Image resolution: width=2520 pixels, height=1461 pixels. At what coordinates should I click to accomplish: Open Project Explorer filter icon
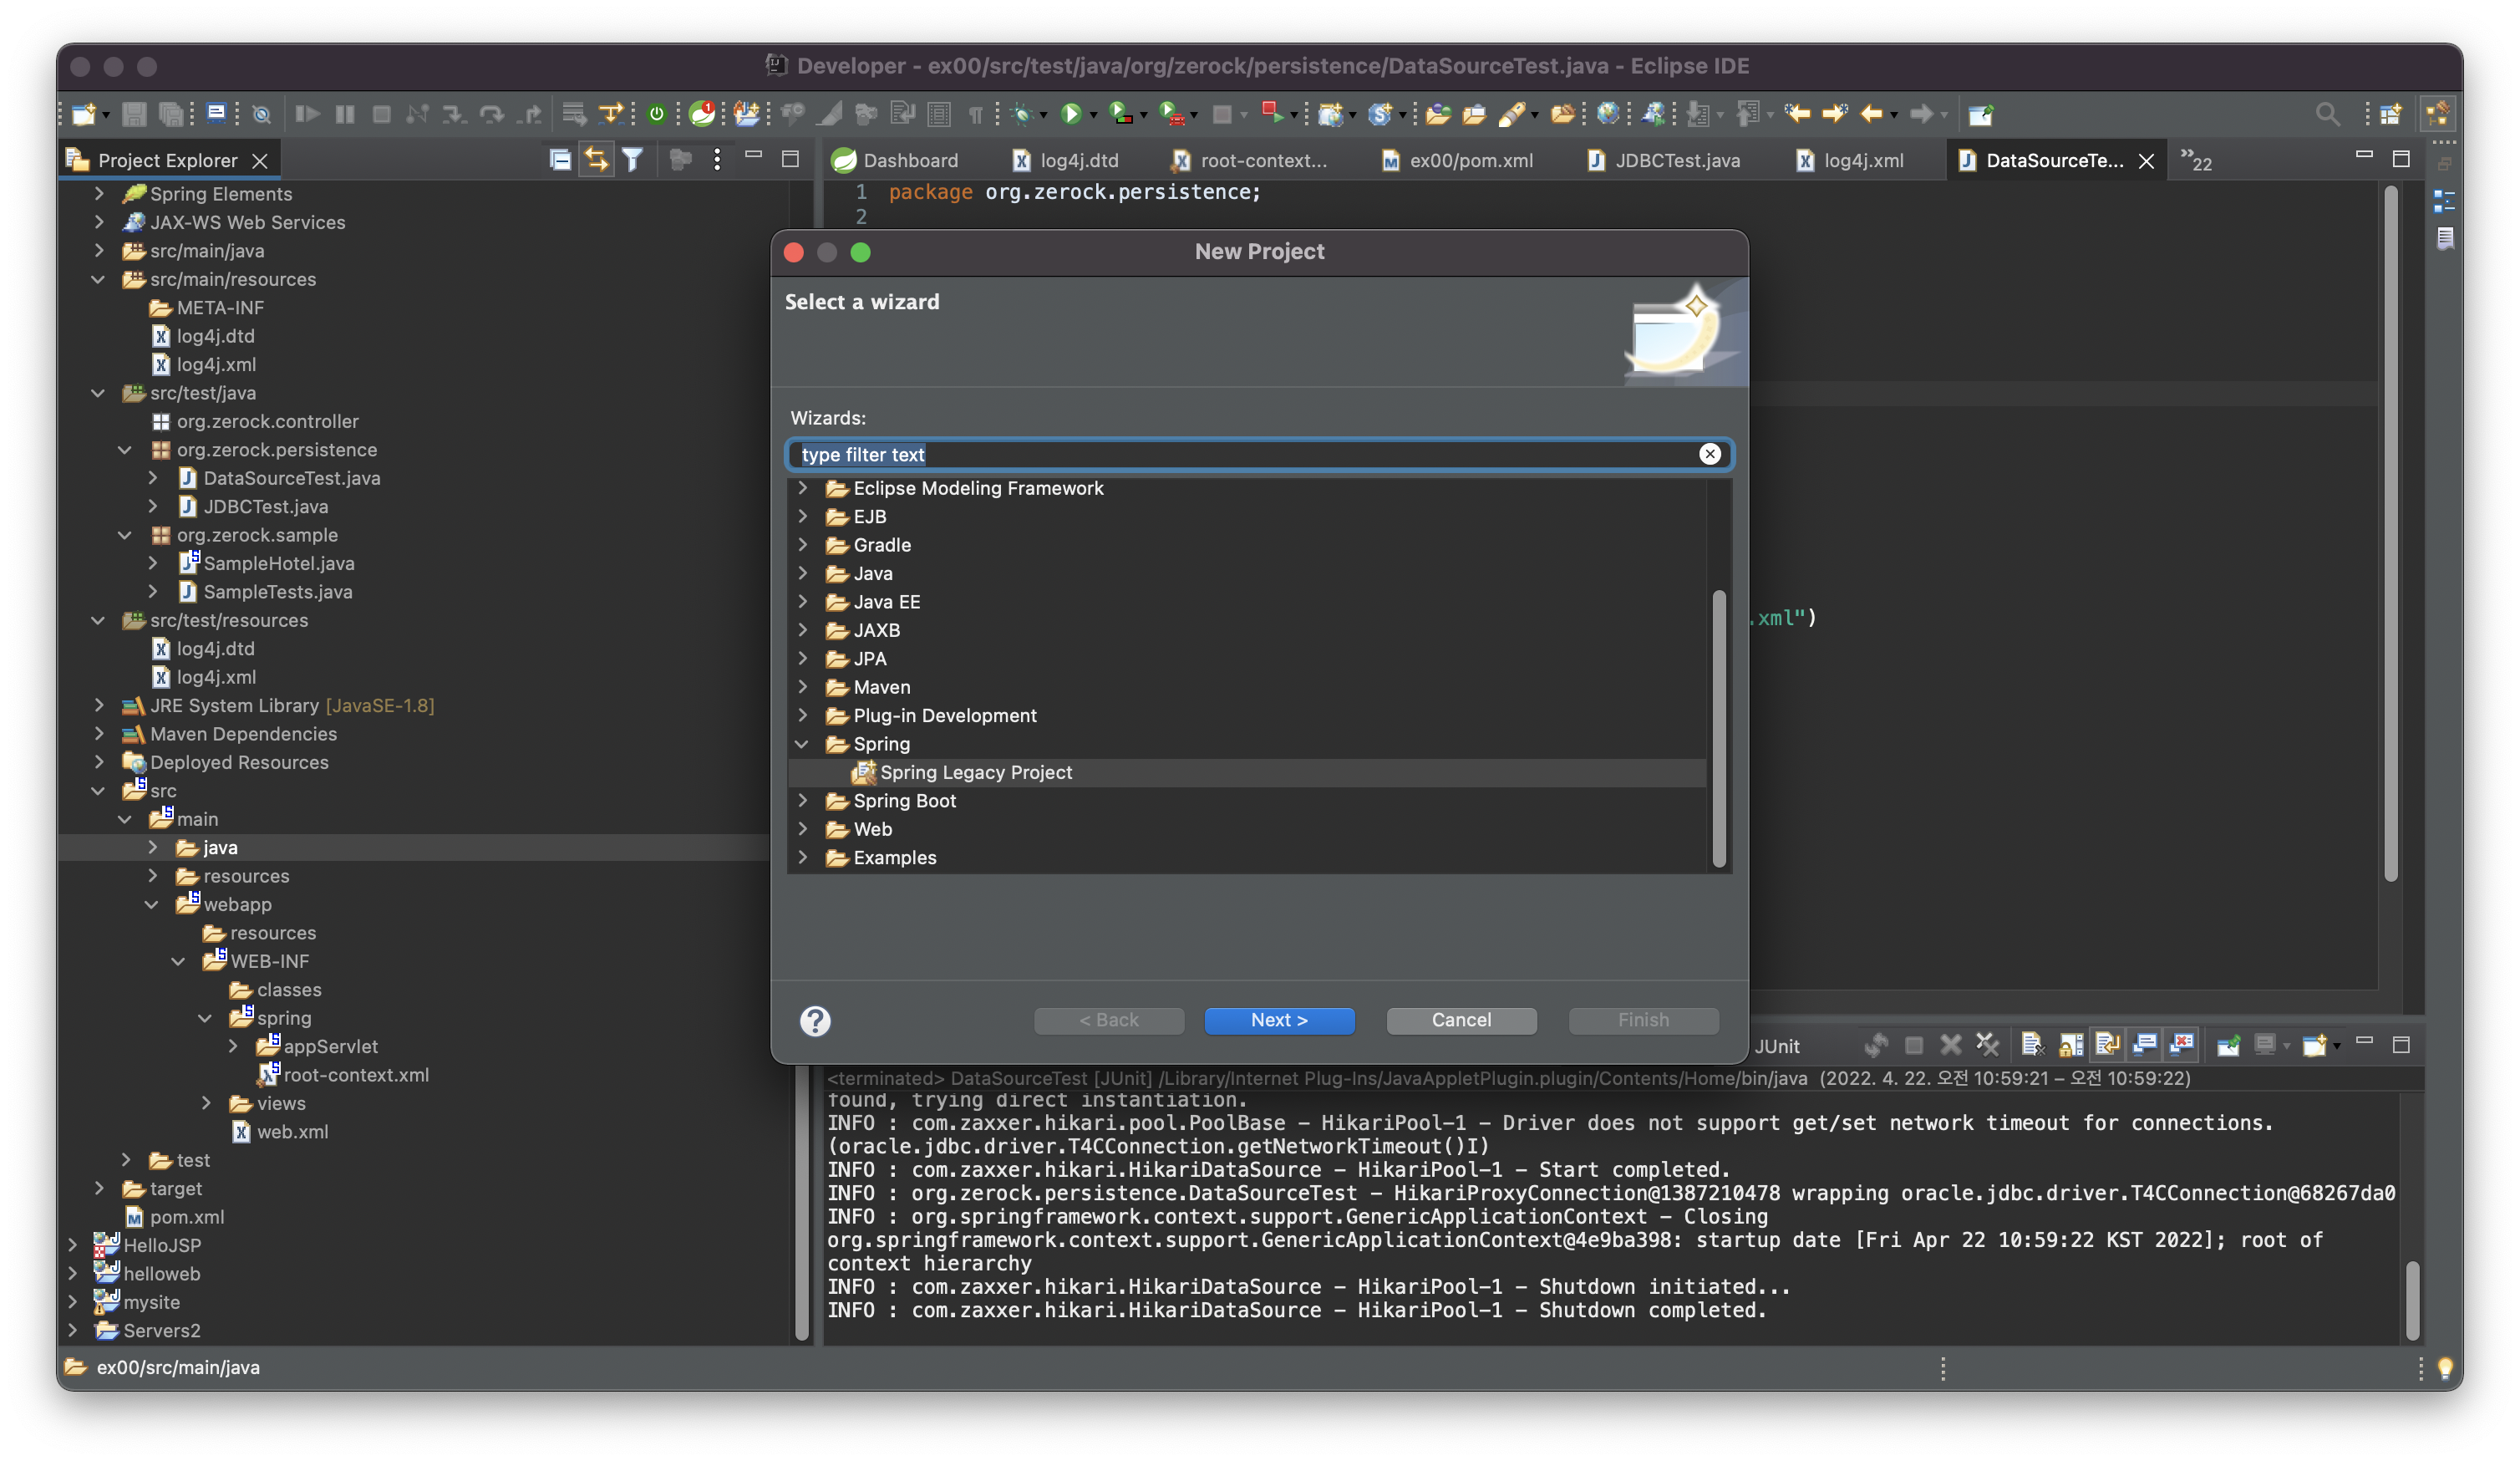[x=632, y=160]
